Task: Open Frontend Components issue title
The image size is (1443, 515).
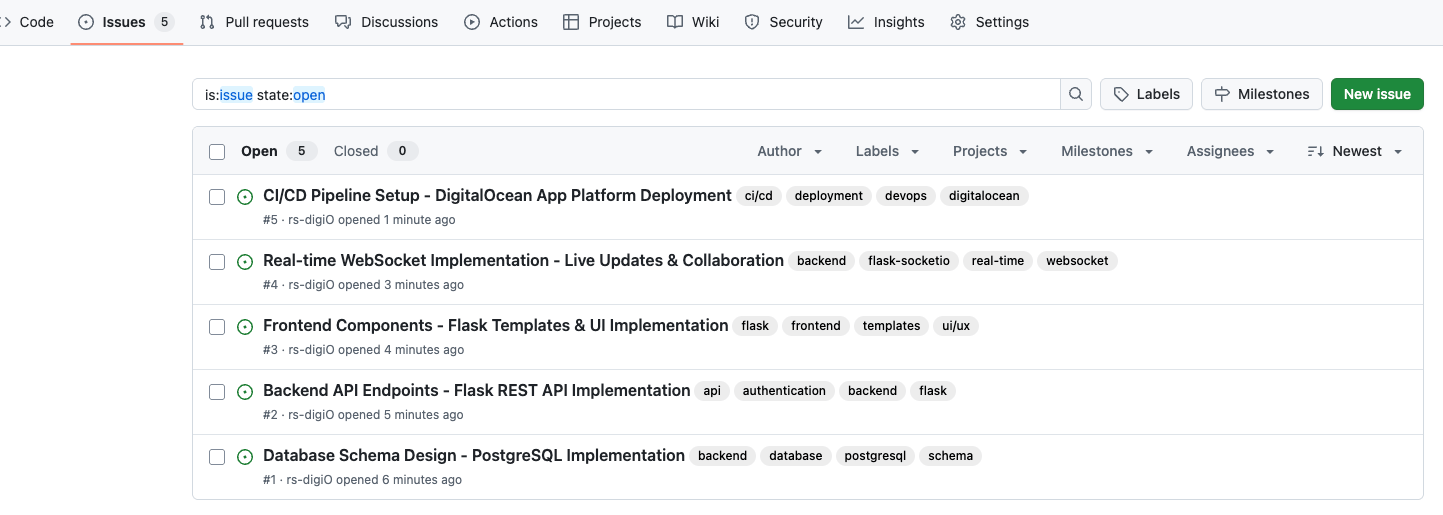Action: point(495,326)
